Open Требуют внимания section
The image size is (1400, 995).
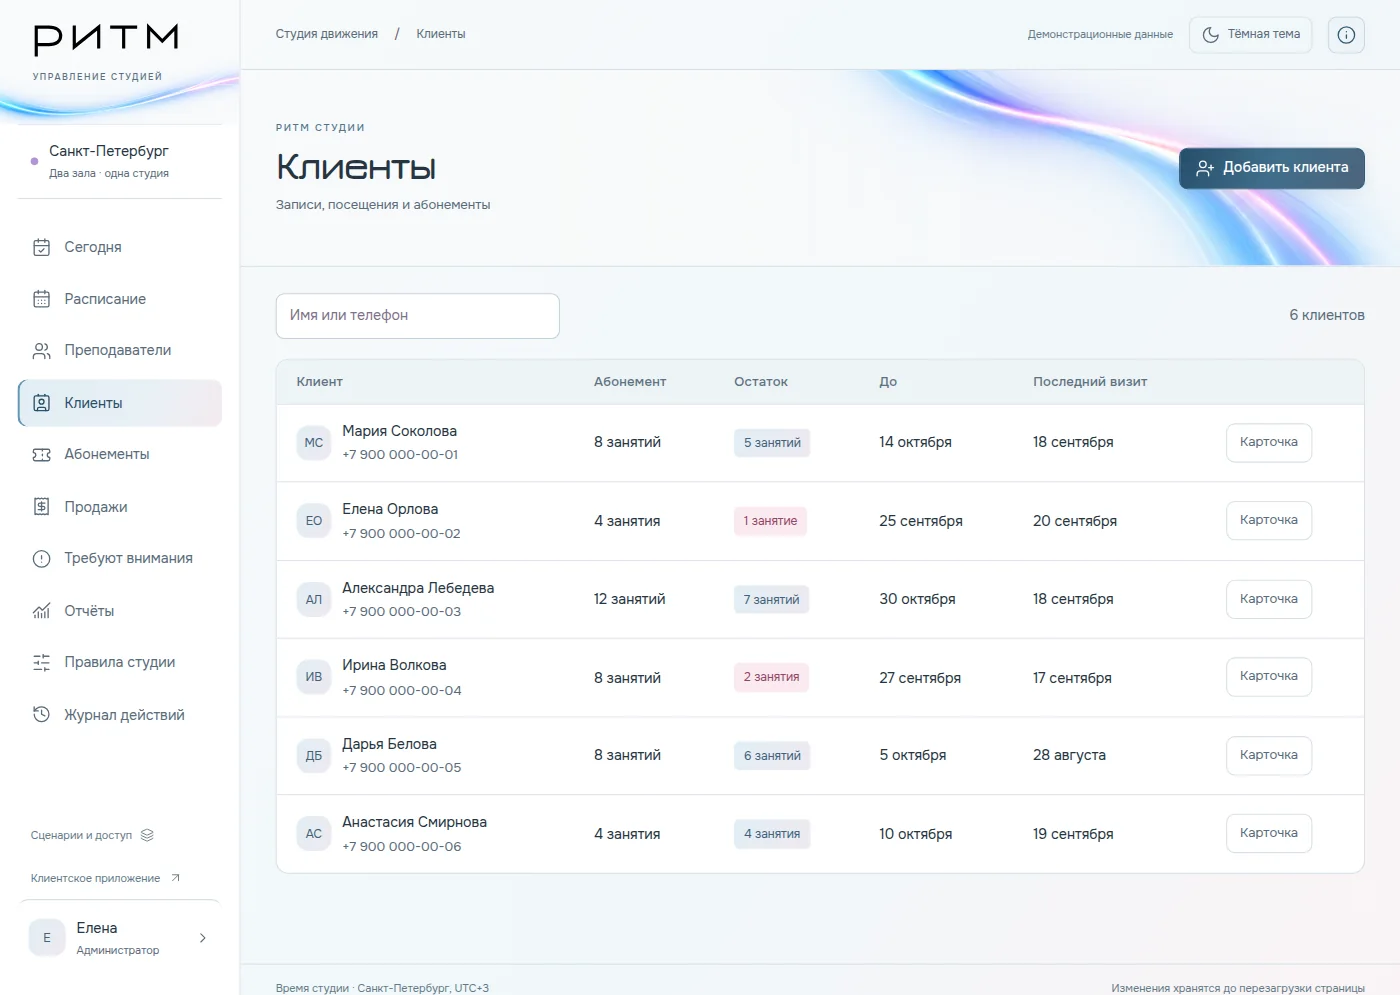pyautogui.click(x=119, y=559)
